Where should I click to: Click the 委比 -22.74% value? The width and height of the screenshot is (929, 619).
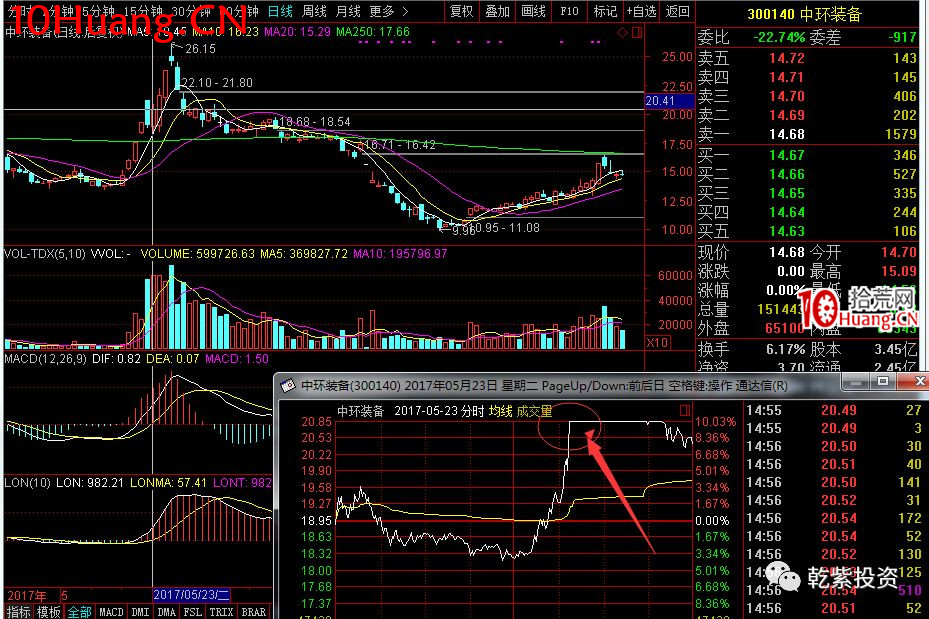779,37
